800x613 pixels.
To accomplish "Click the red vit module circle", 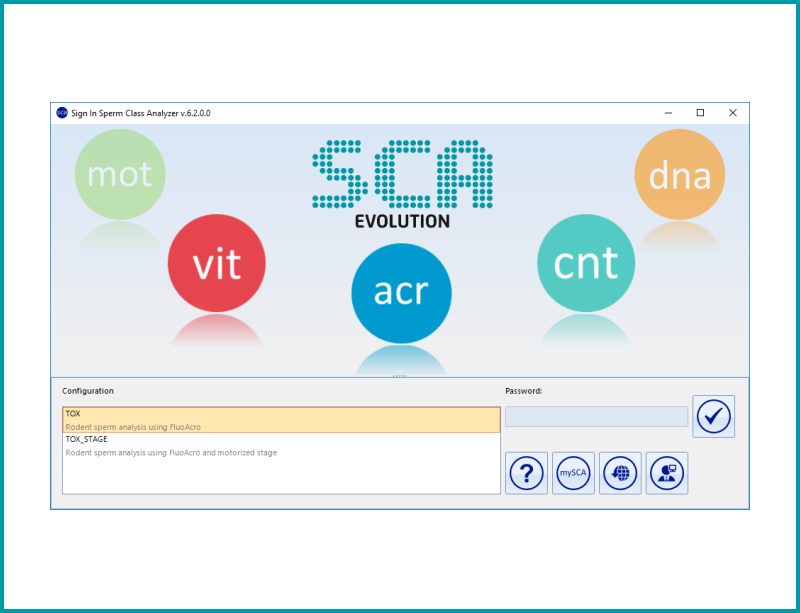I will click(217, 263).
